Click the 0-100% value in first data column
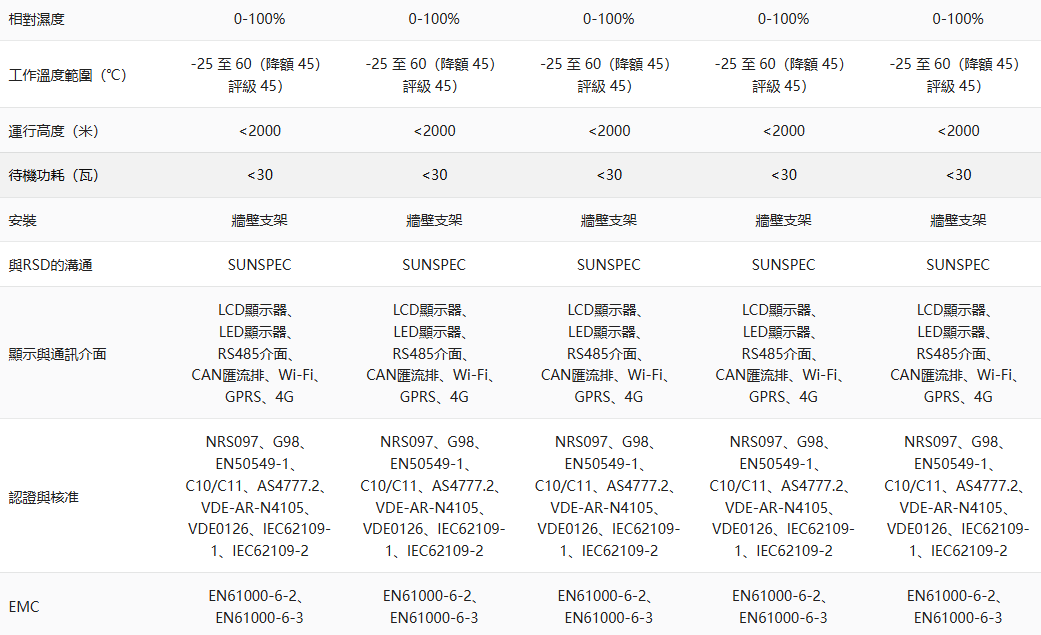This screenshot has height=635, width=1041. click(259, 19)
